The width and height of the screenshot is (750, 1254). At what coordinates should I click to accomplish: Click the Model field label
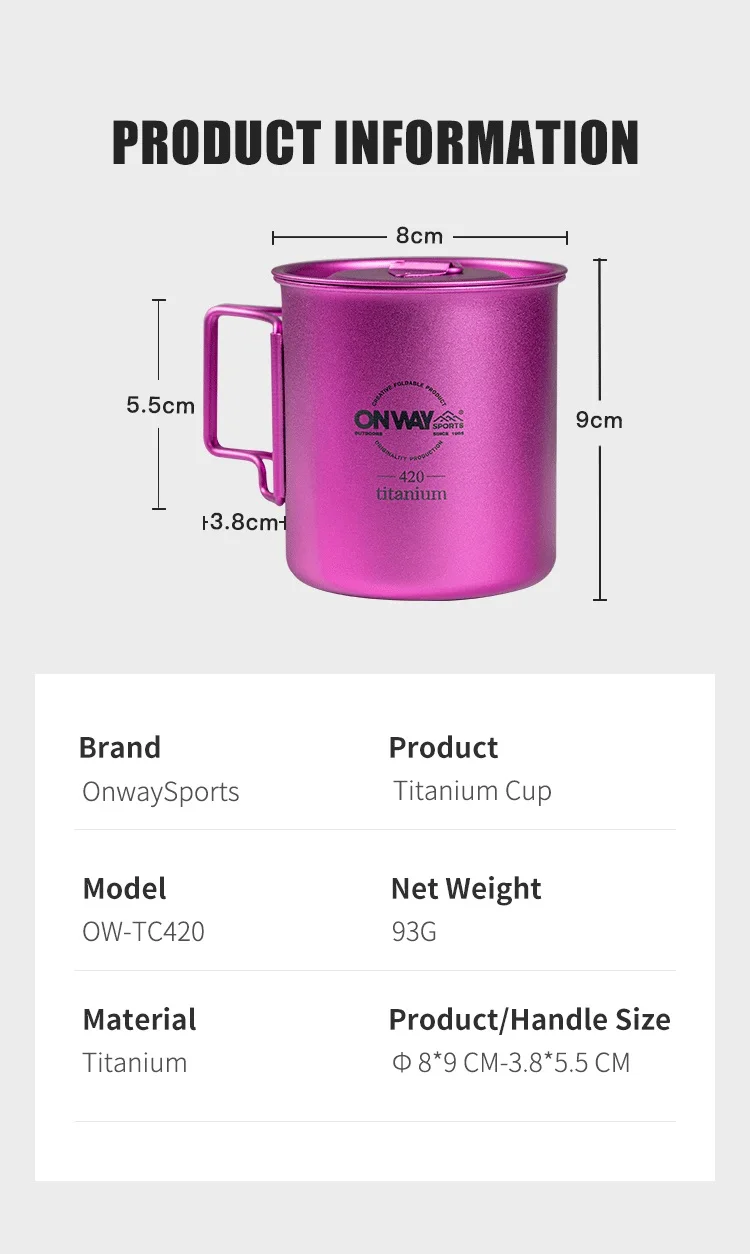click(x=124, y=888)
